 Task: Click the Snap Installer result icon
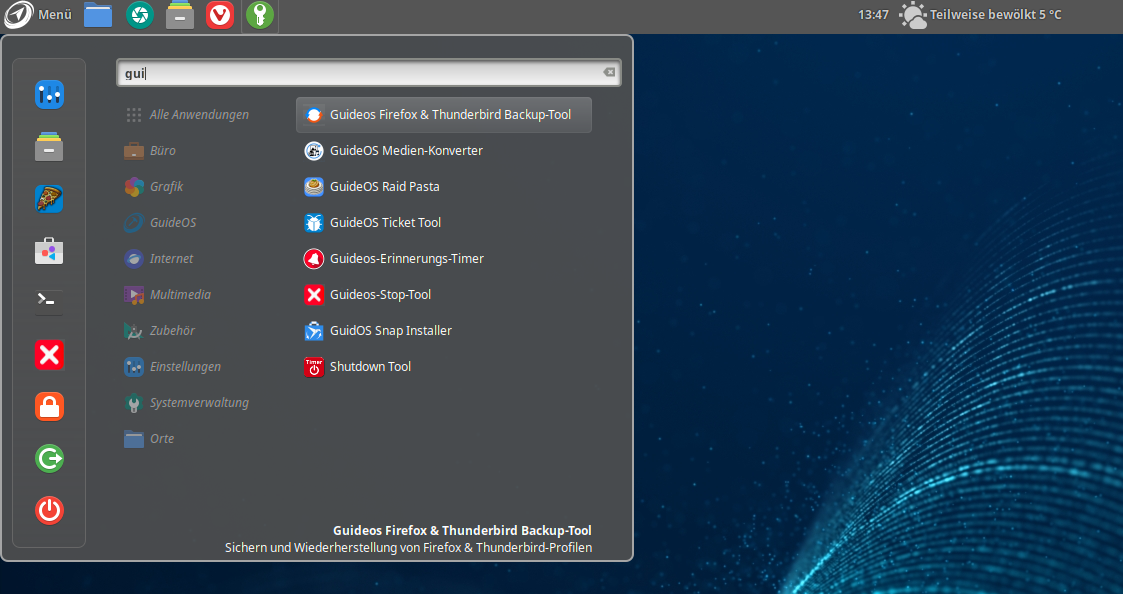click(x=314, y=330)
